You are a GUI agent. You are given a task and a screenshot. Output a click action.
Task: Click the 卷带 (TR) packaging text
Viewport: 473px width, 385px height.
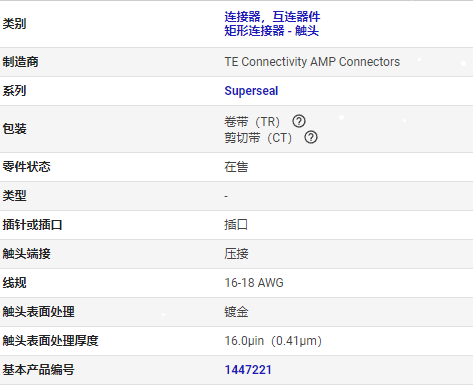pyautogui.click(x=252, y=122)
